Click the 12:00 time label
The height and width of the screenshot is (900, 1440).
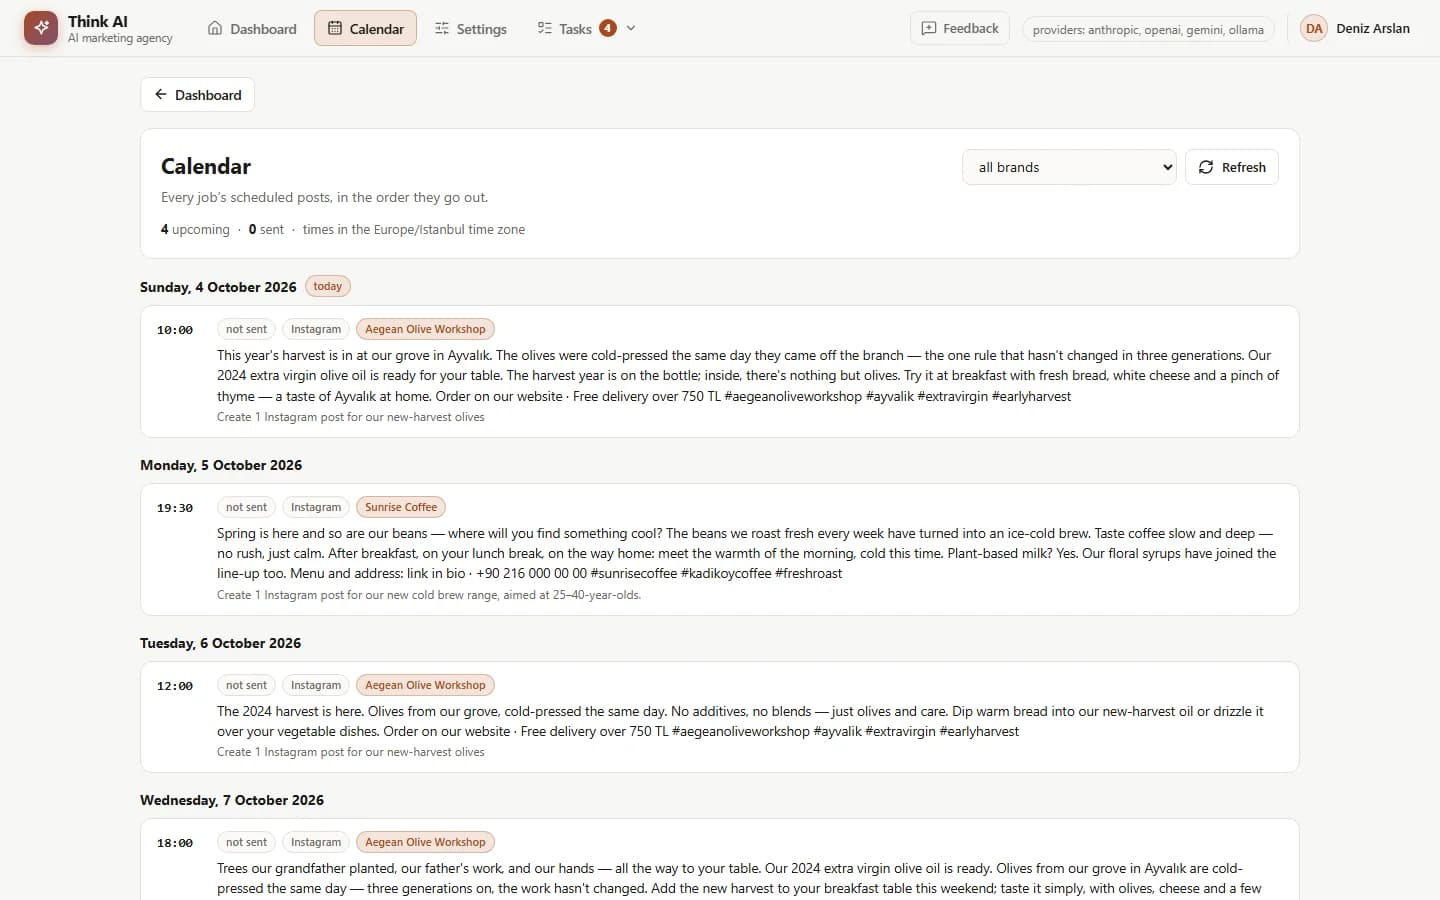click(x=175, y=686)
